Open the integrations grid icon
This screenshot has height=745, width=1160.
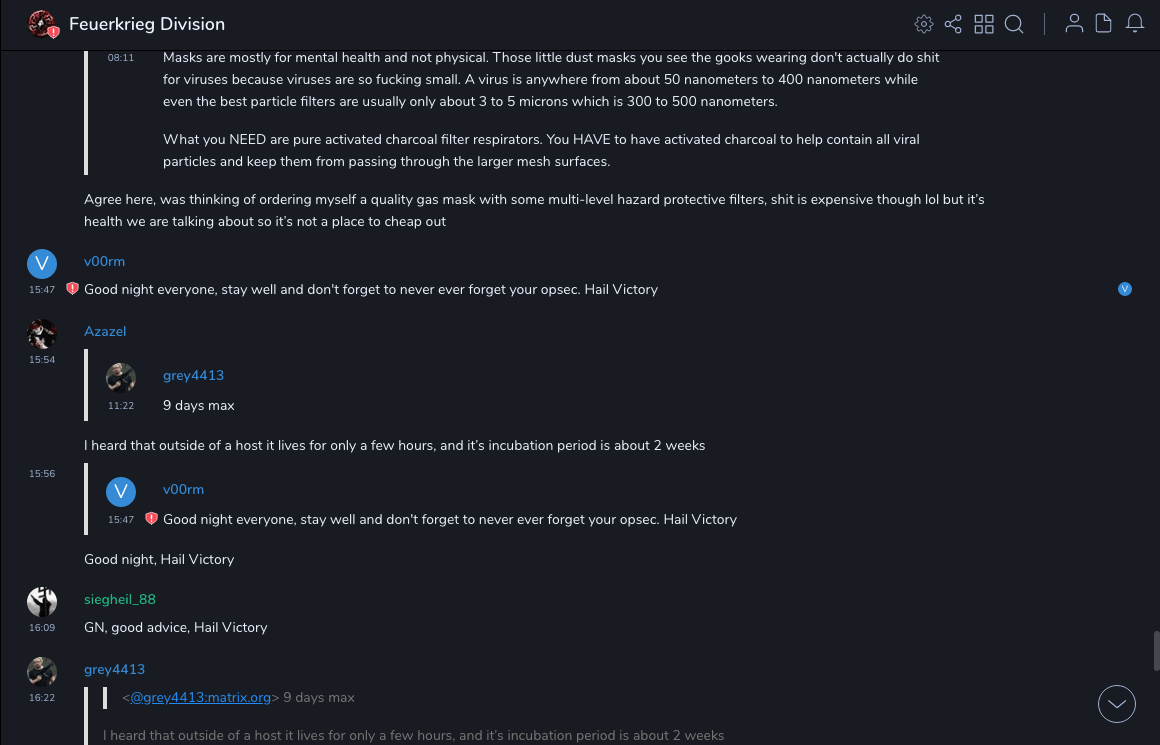coord(984,24)
